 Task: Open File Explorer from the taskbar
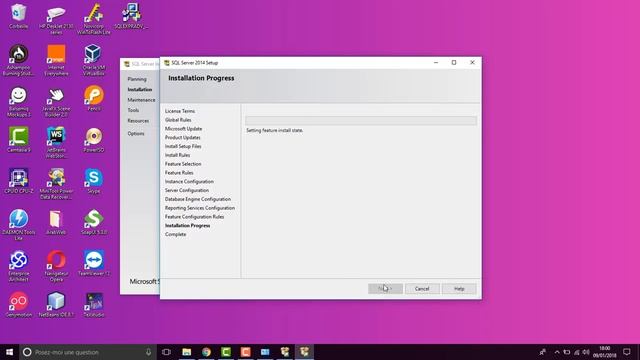coord(187,352)
